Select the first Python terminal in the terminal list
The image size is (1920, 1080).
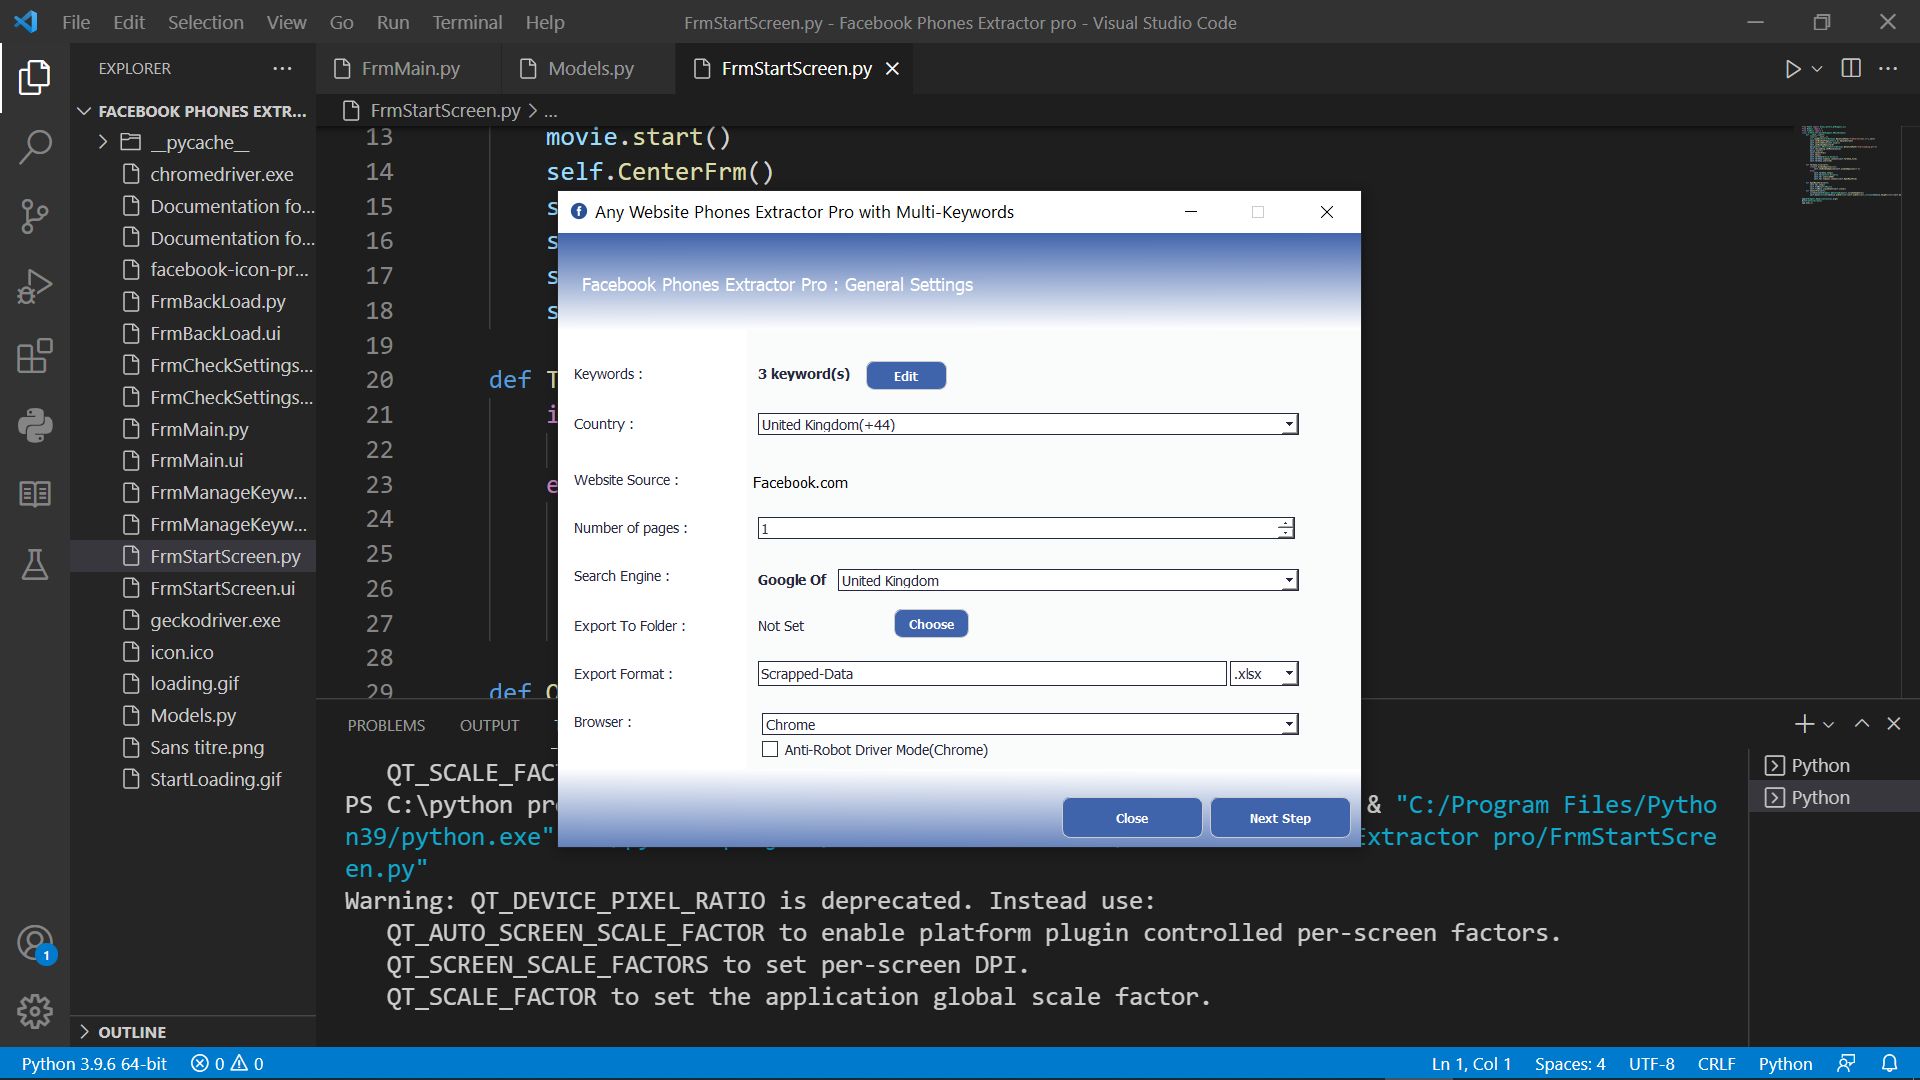pyautogui.click(x=1835, y=766)
